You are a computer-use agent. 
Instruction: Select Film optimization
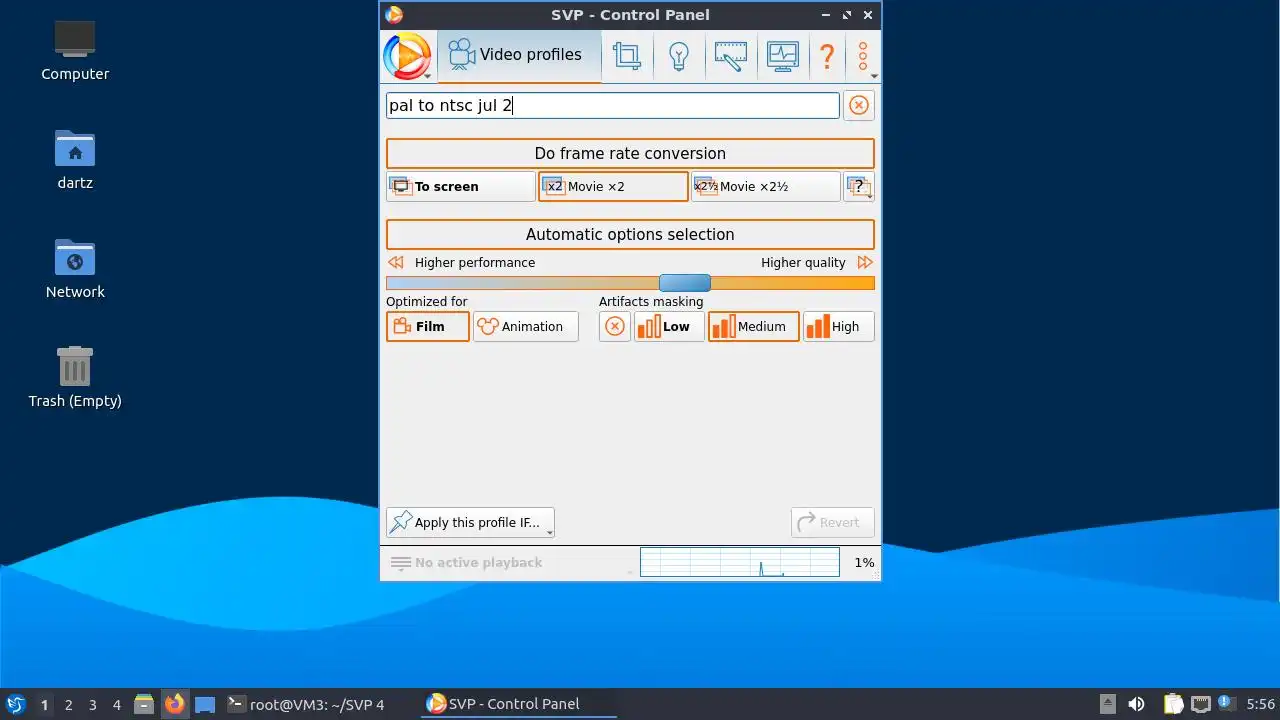tap(428, 326)
